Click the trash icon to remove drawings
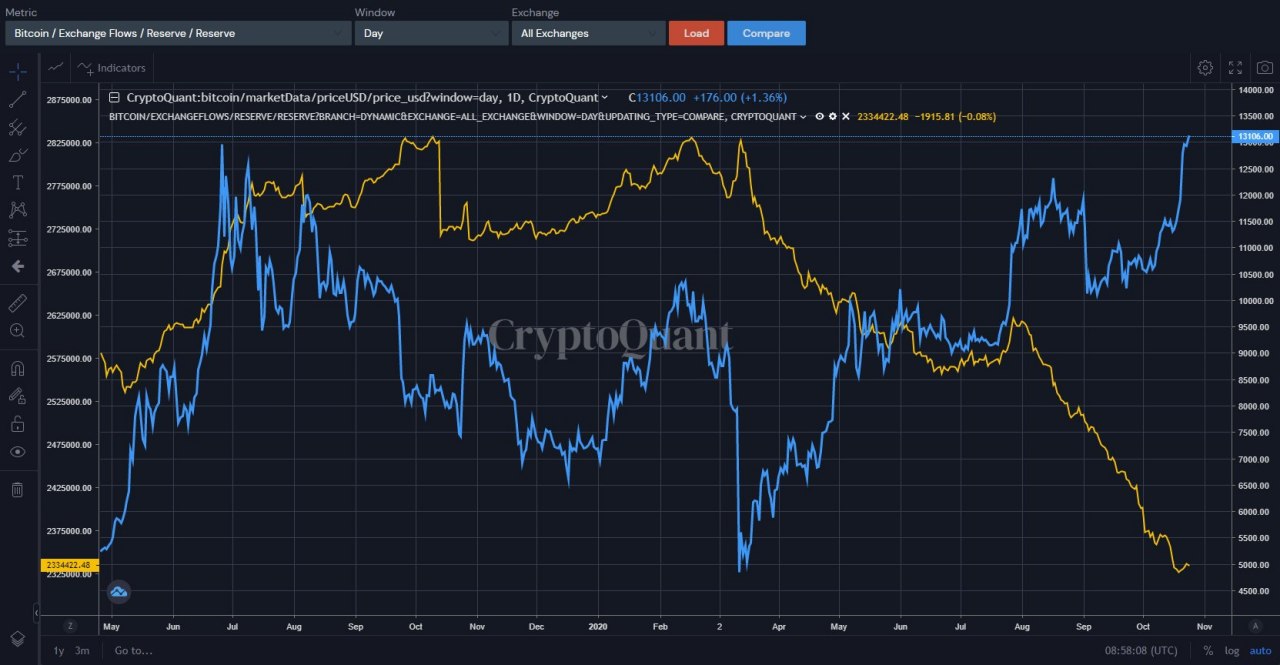Viewport: 1280px width, 665px height. pos(17,489)
